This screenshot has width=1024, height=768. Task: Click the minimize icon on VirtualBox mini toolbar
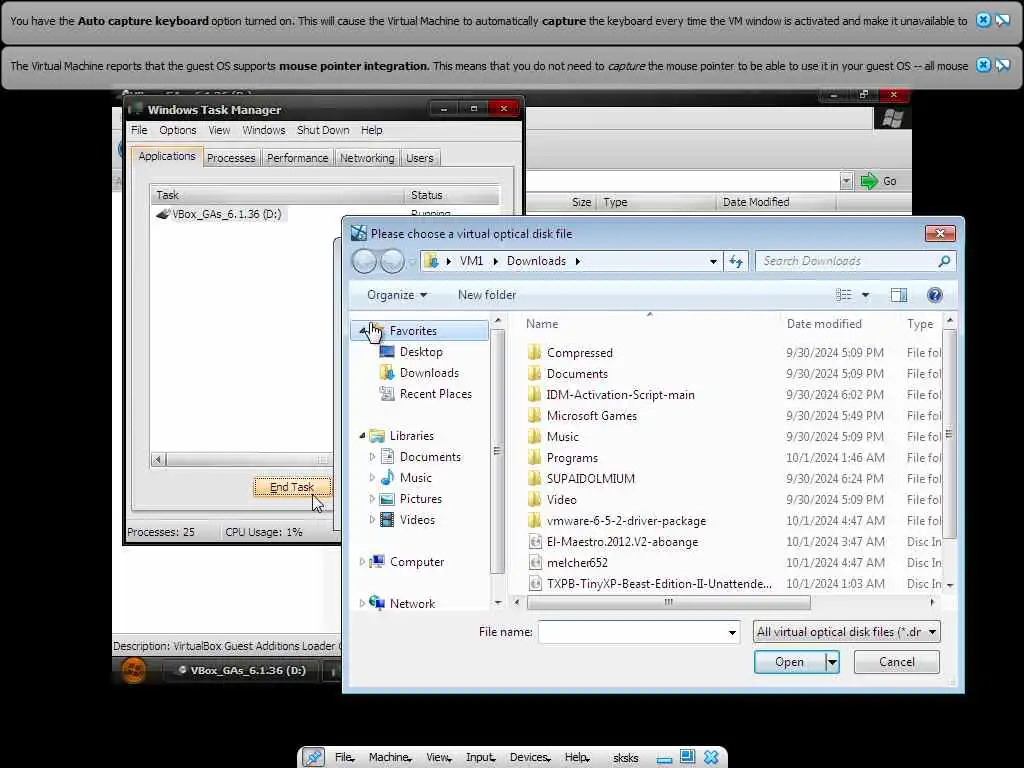[x=664, y=759]
